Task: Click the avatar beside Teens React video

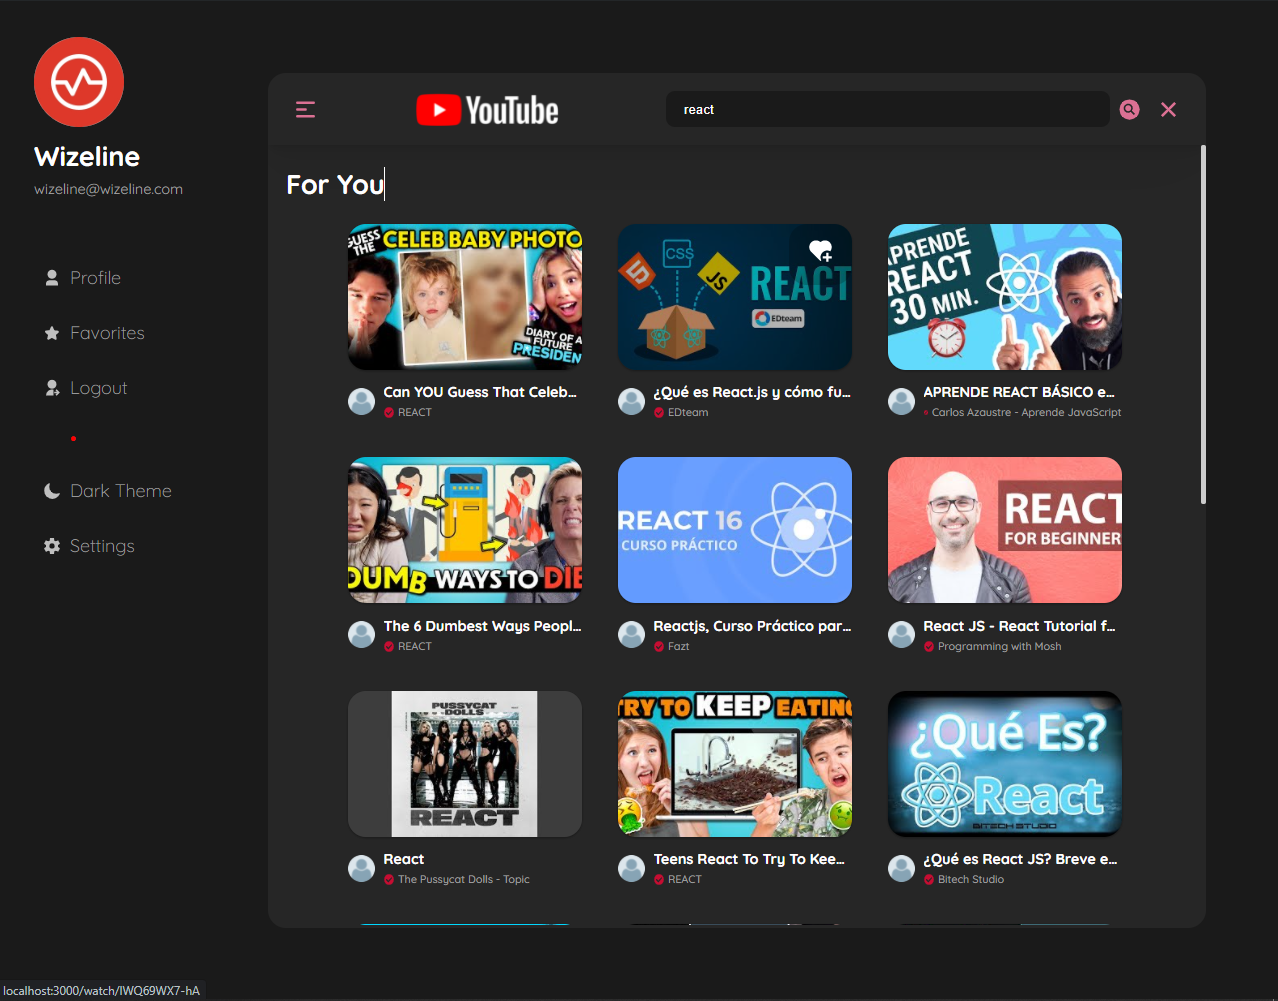Action: click(x=631, y=868)
